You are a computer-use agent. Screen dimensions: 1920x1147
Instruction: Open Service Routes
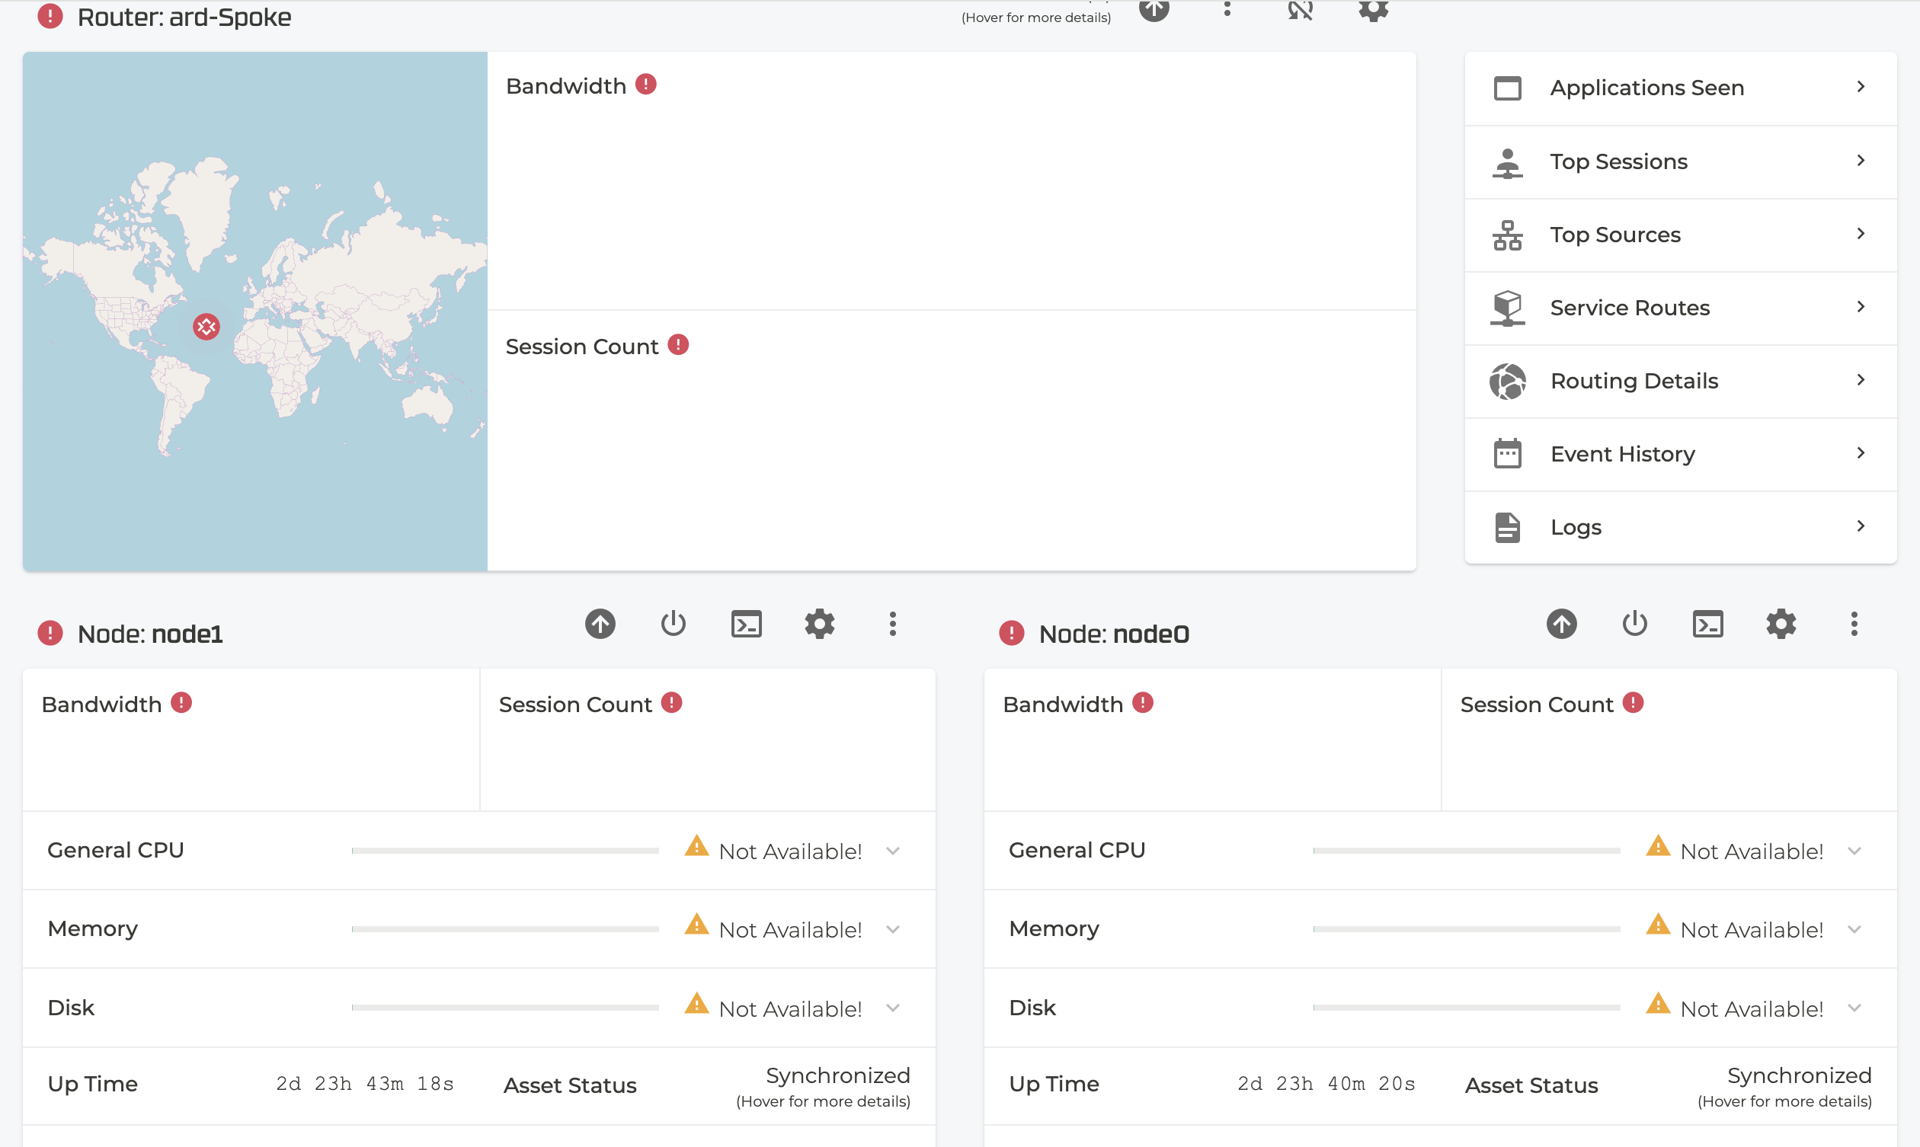coord(1680,308)
